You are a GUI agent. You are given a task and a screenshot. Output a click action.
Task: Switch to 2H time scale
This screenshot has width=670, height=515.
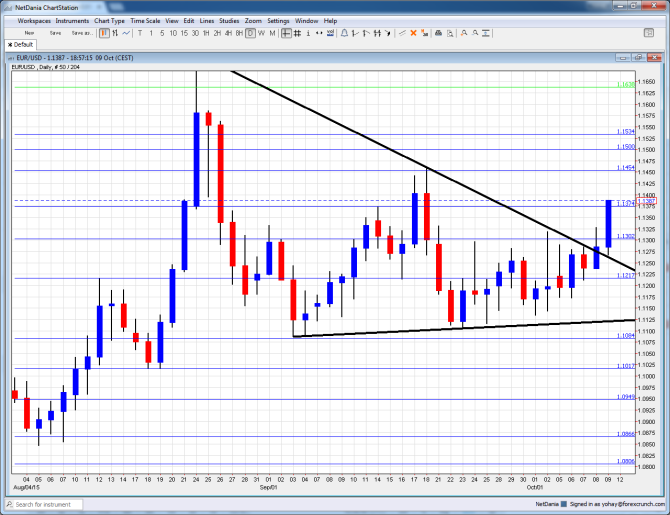coord(217,33)
